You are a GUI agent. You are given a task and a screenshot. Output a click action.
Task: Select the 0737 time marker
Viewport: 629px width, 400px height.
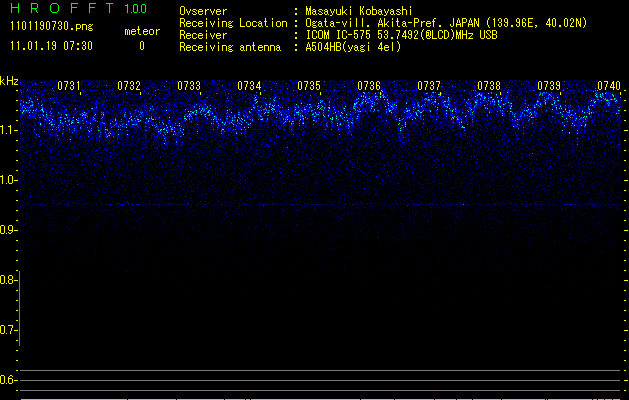[429, 86]
